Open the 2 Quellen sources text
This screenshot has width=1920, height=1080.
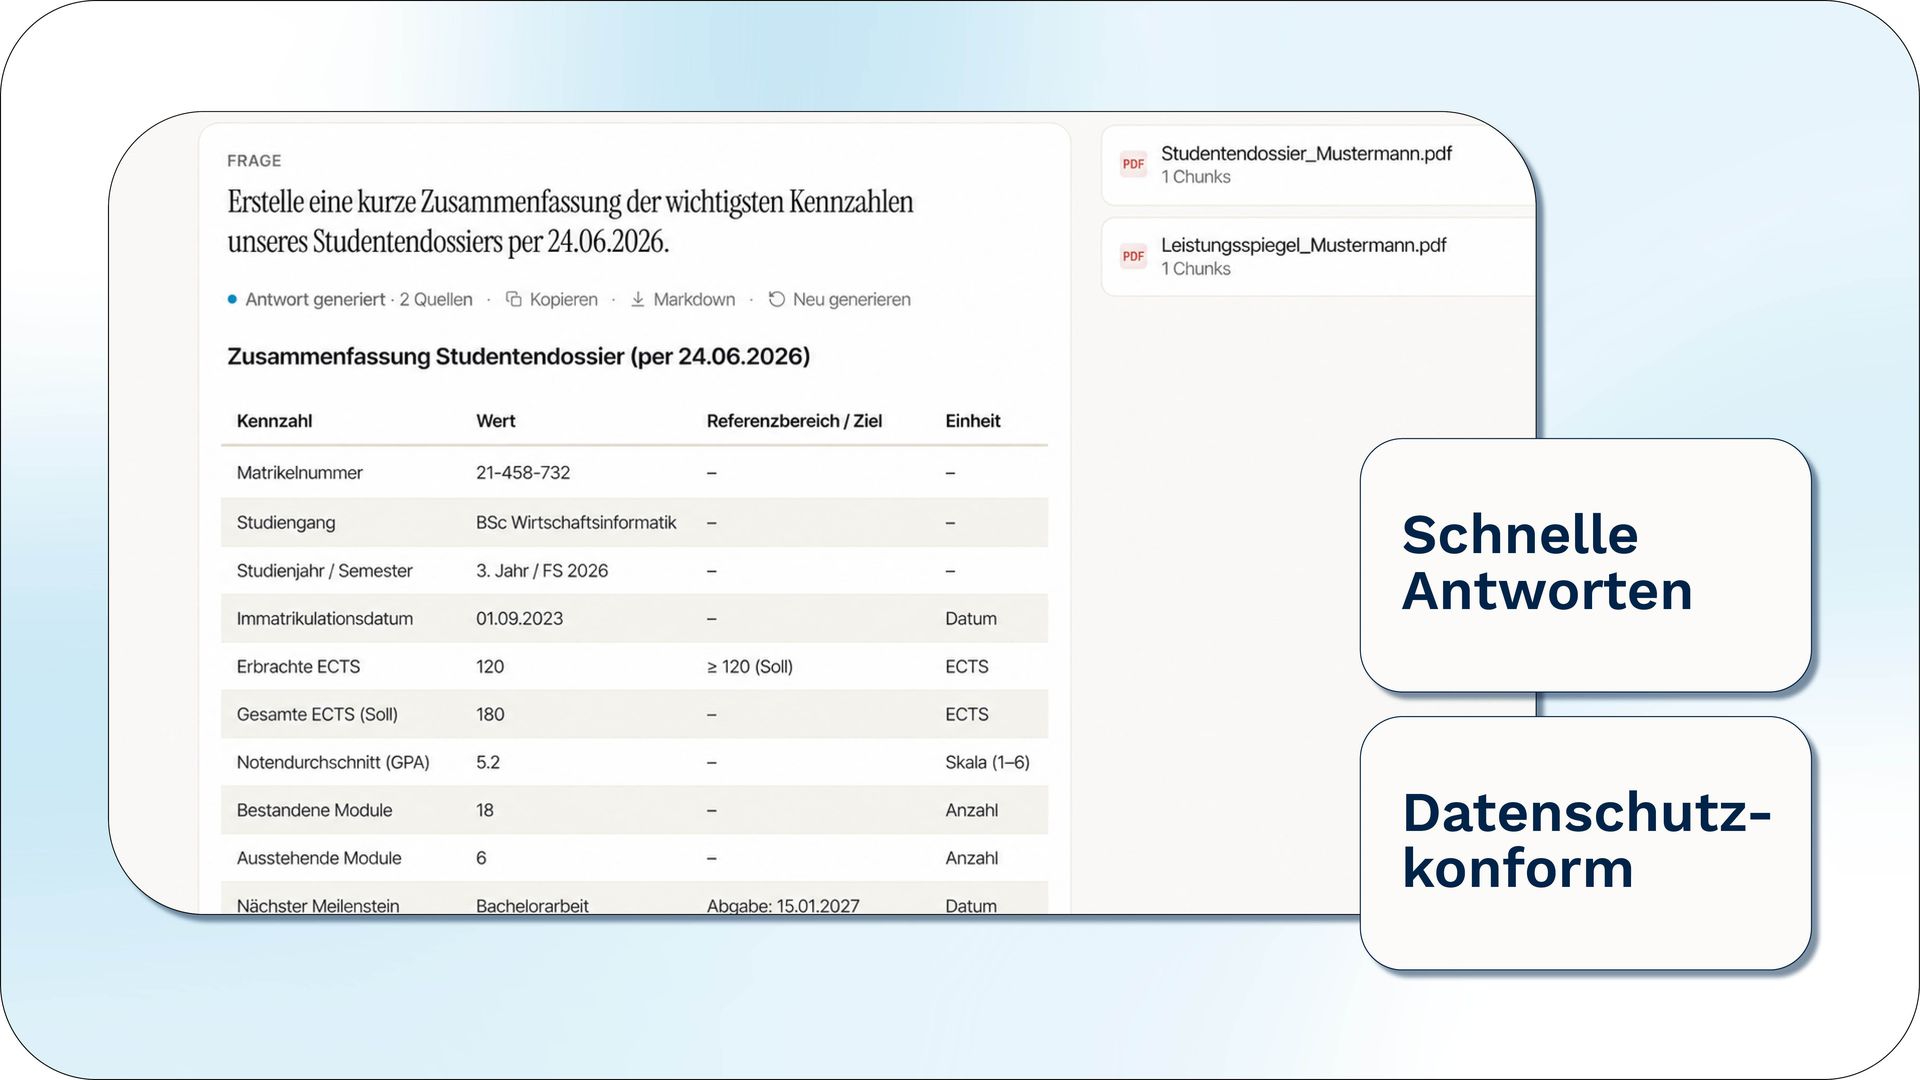[436, 299]
